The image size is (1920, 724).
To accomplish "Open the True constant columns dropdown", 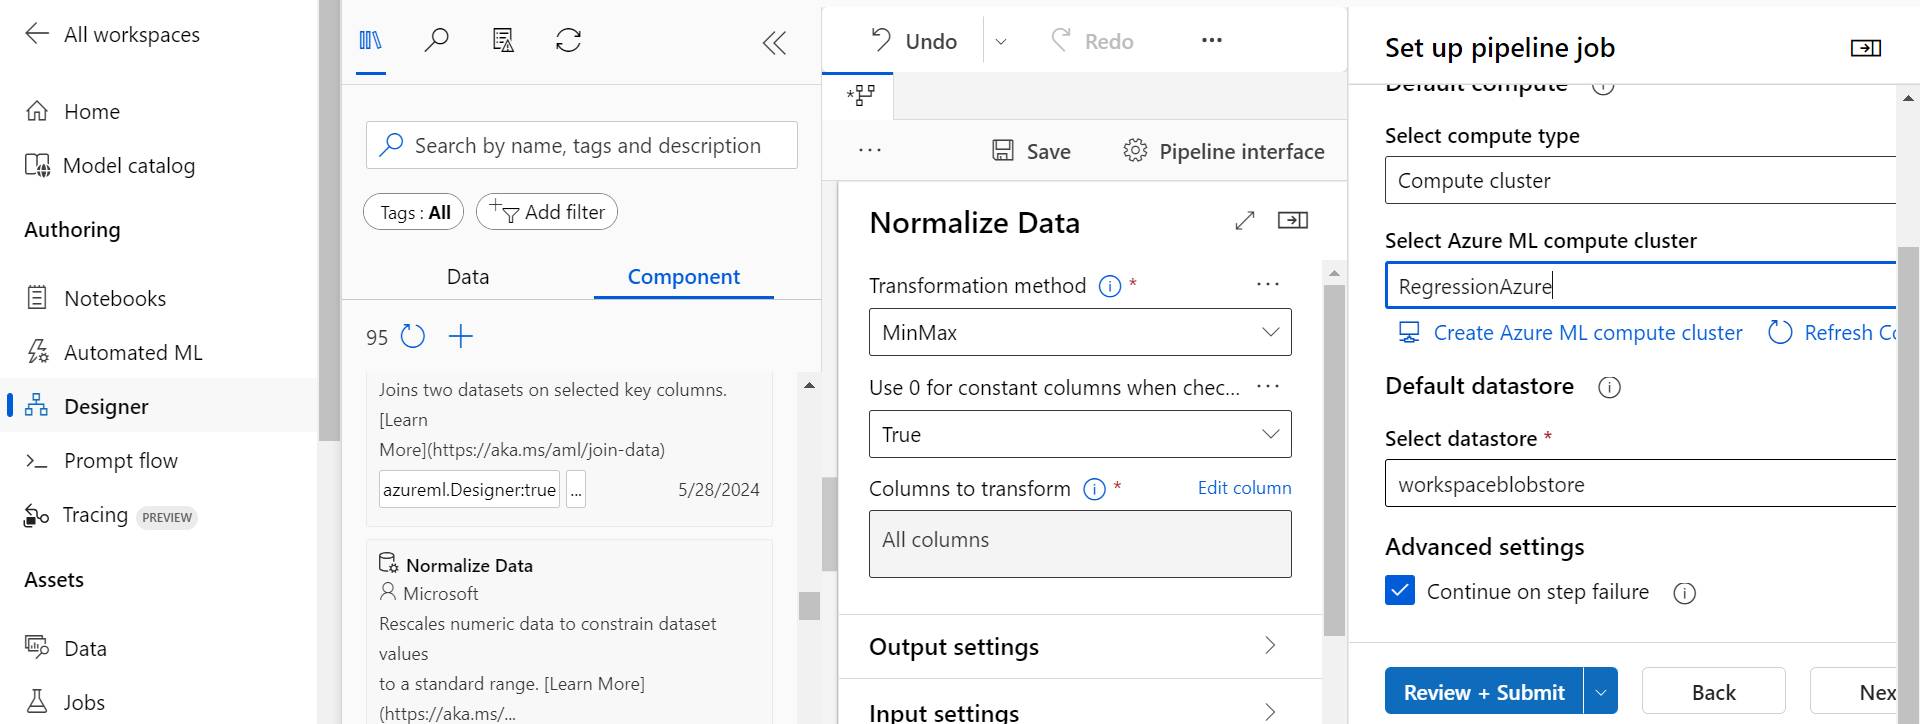I will [1080, 434].
